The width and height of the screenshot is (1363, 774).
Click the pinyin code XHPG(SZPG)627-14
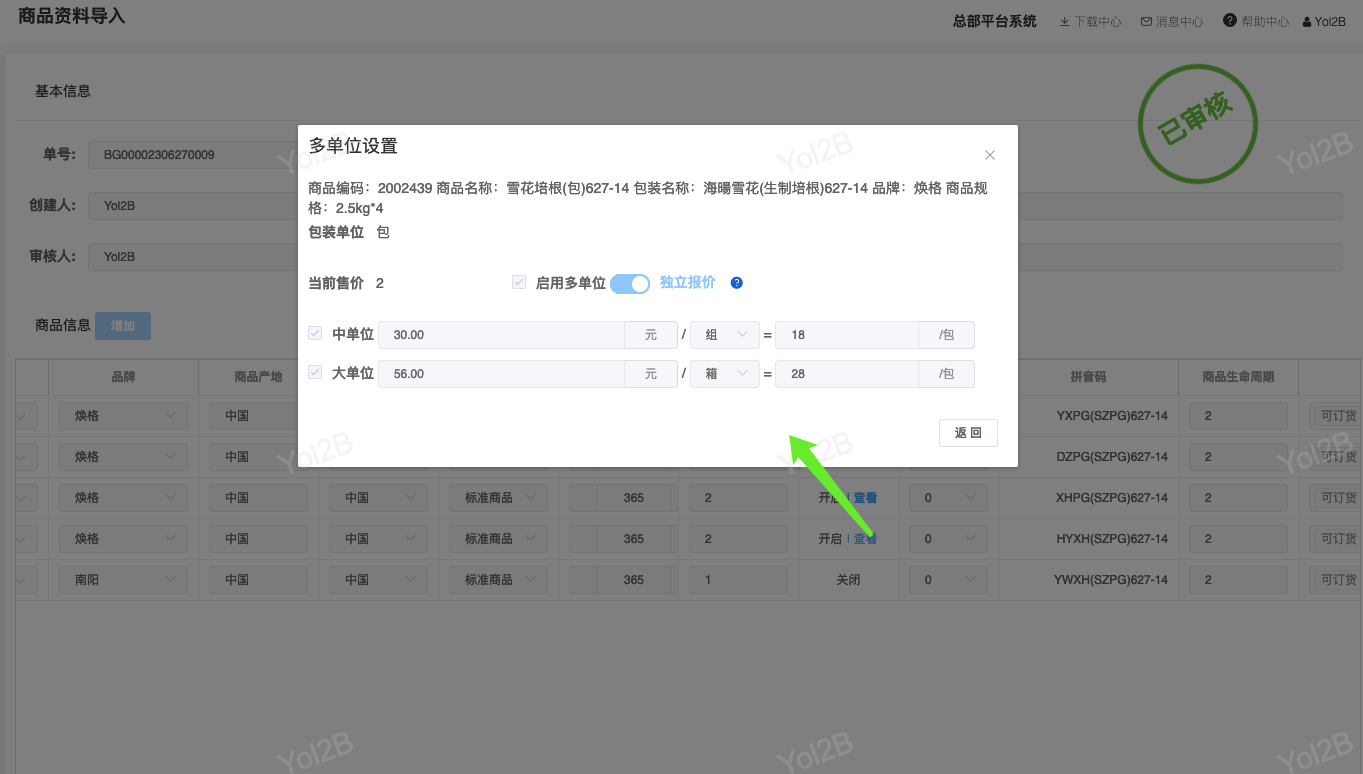tap(1112, 498)
